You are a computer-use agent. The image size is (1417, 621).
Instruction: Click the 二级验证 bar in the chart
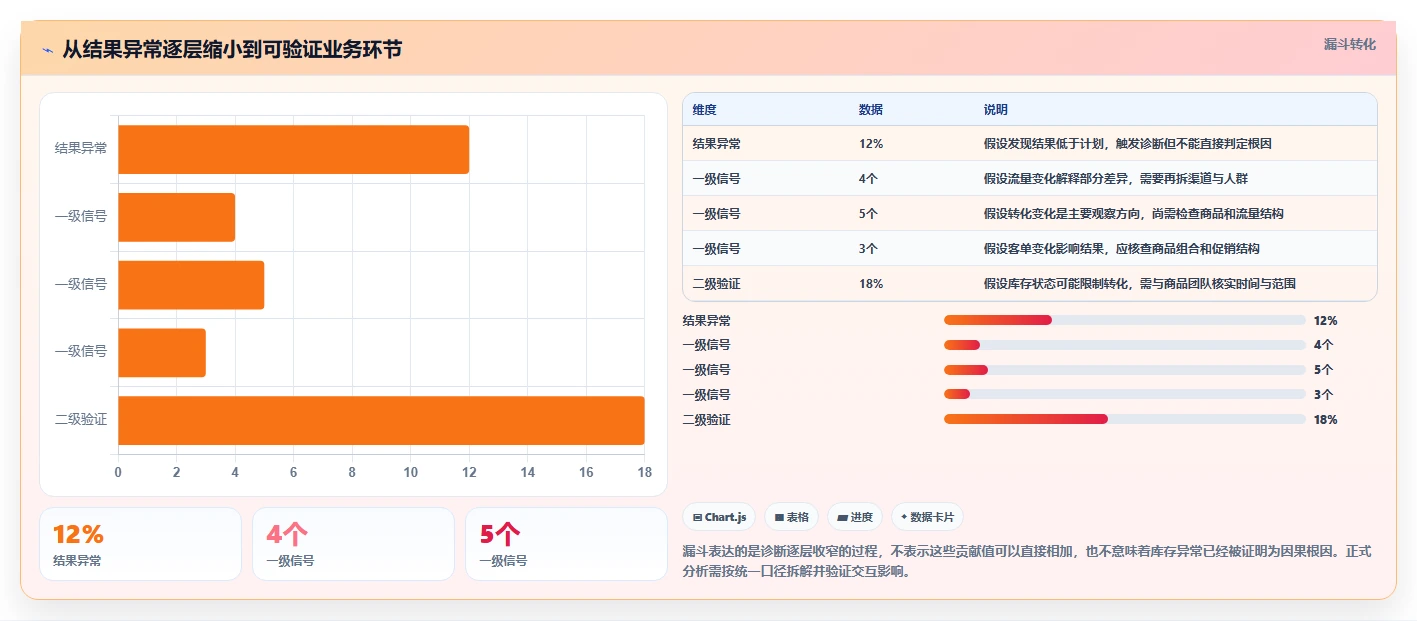[381, 420]
